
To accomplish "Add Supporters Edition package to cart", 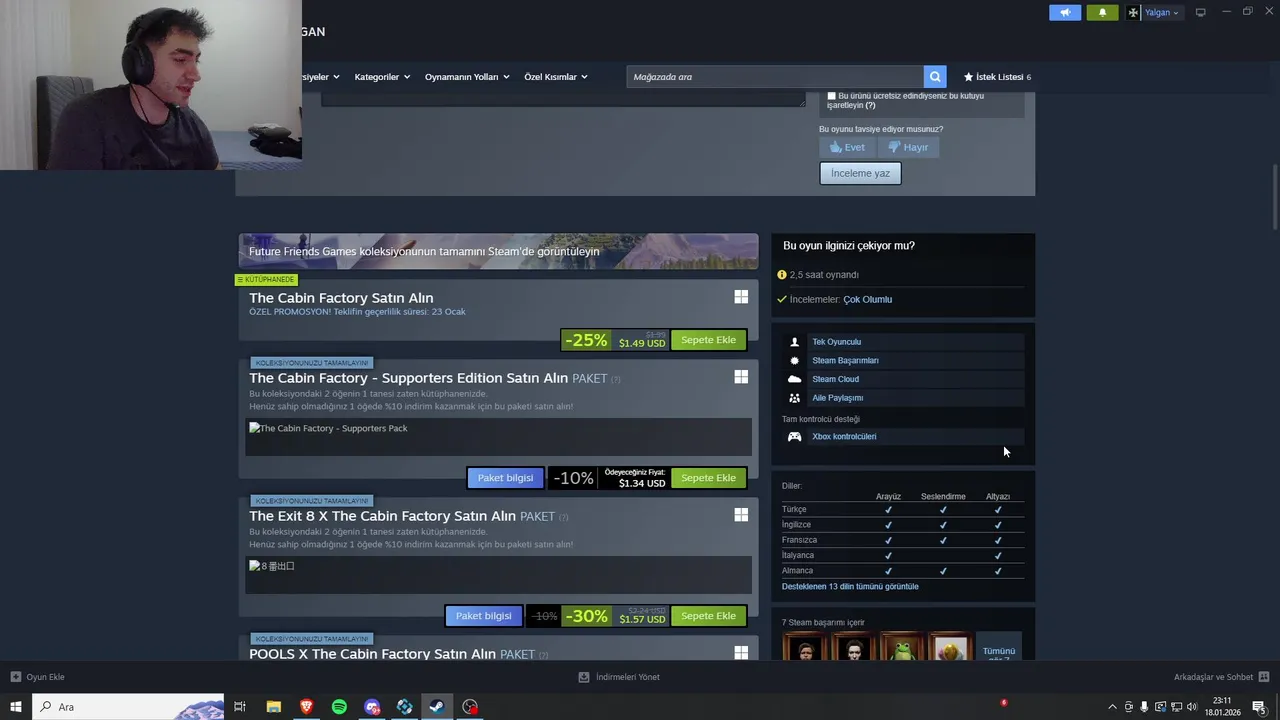I will click(x=708, y=478).
